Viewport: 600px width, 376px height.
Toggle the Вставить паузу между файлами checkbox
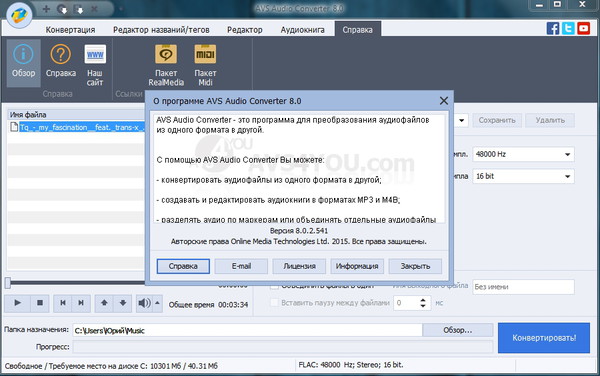tap(274, 303)
